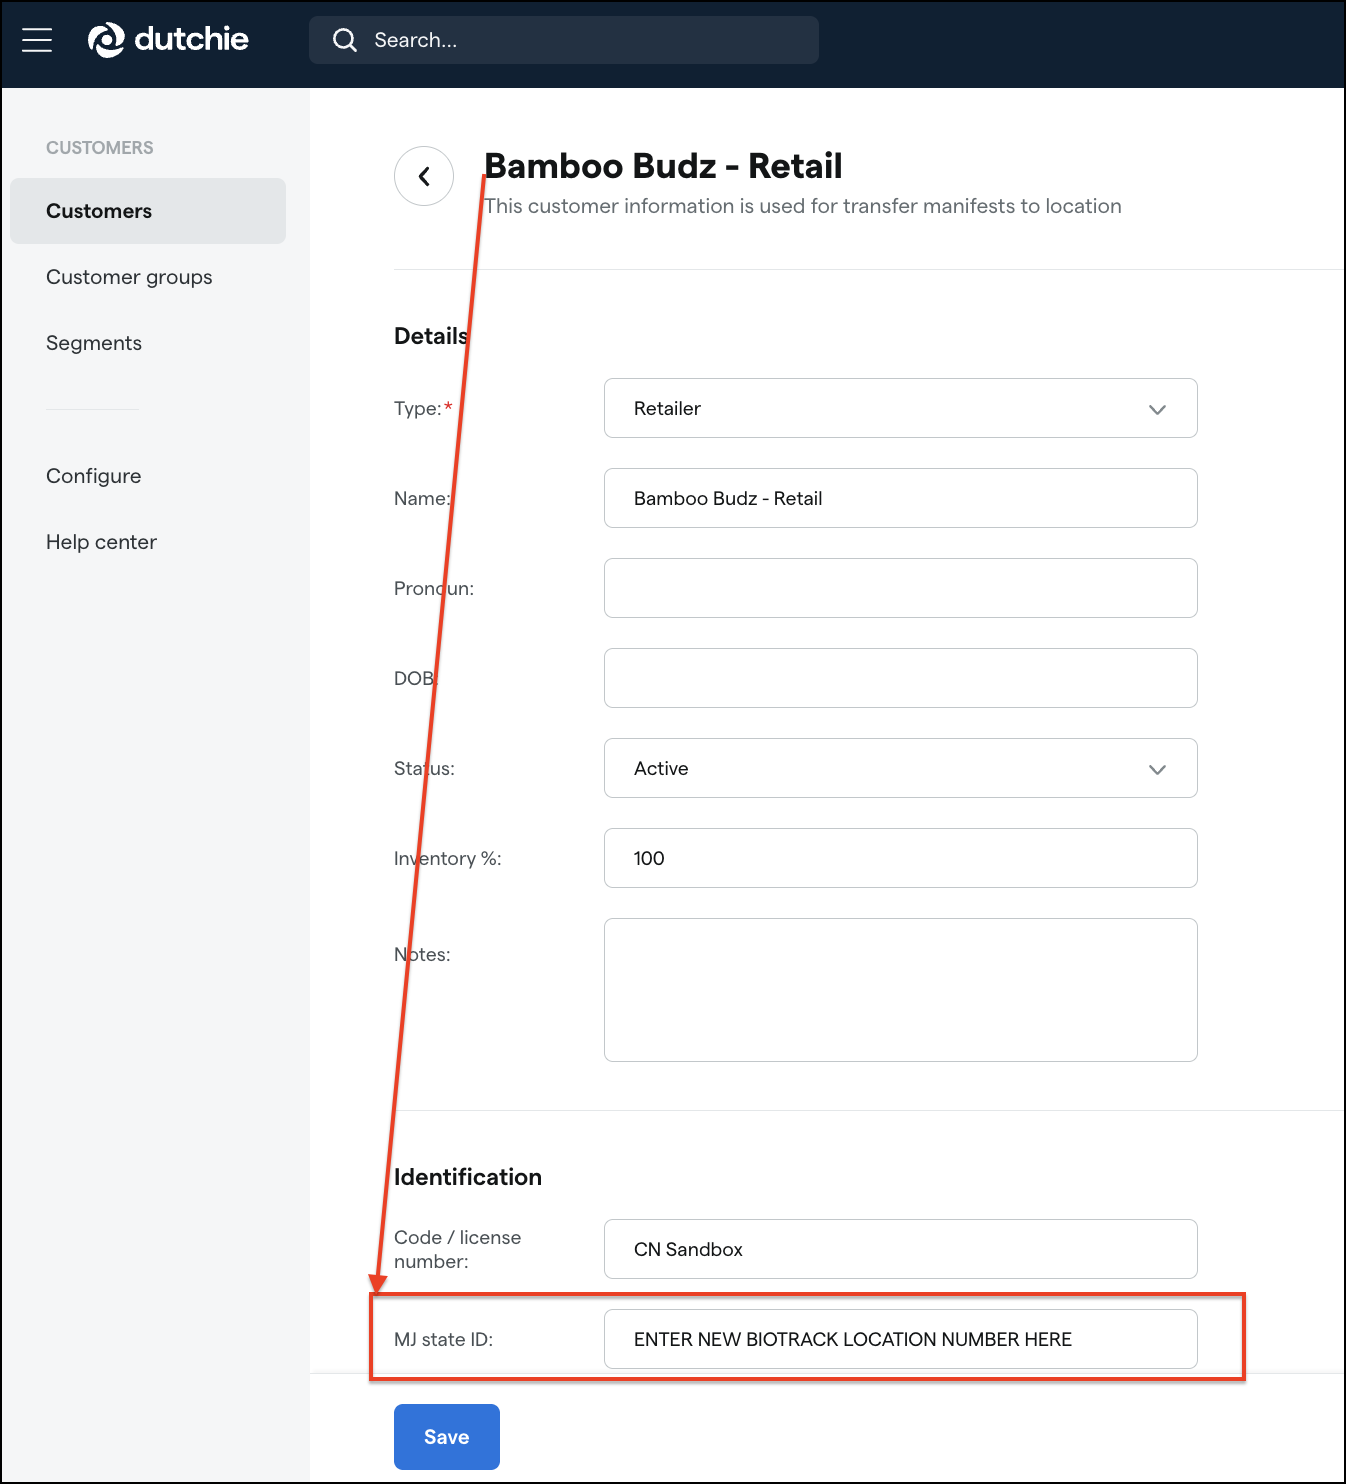This screenshot has height=1484, width=1346.
Task: Click the transfer manifests description text
Action: pyautogui.click(x=803, y=206)
